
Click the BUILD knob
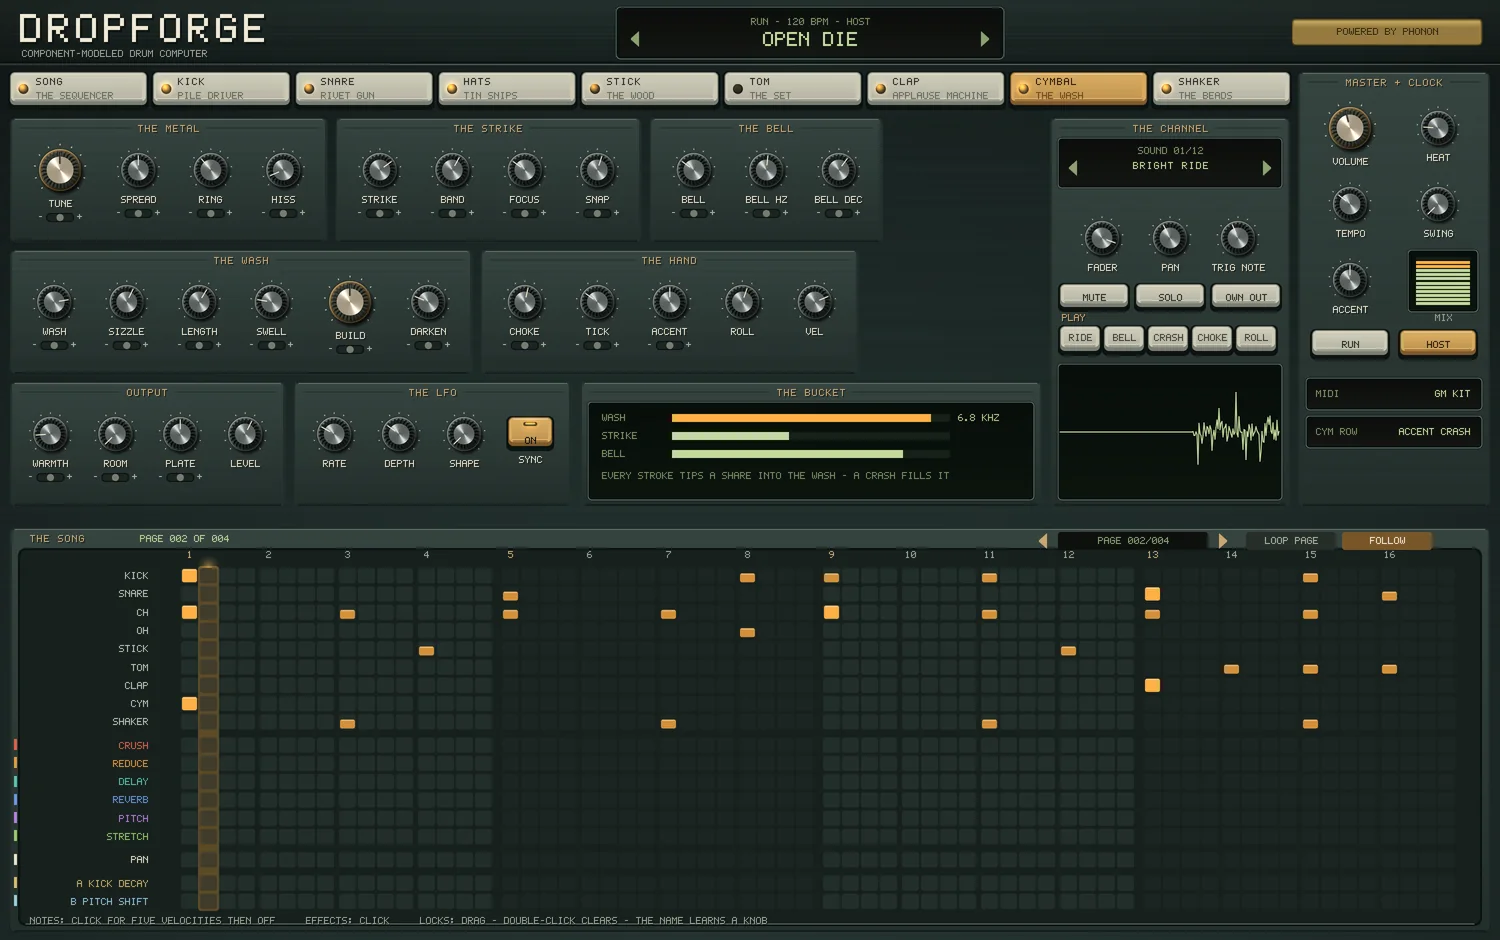pyautogui.click(x=350, y=302)
